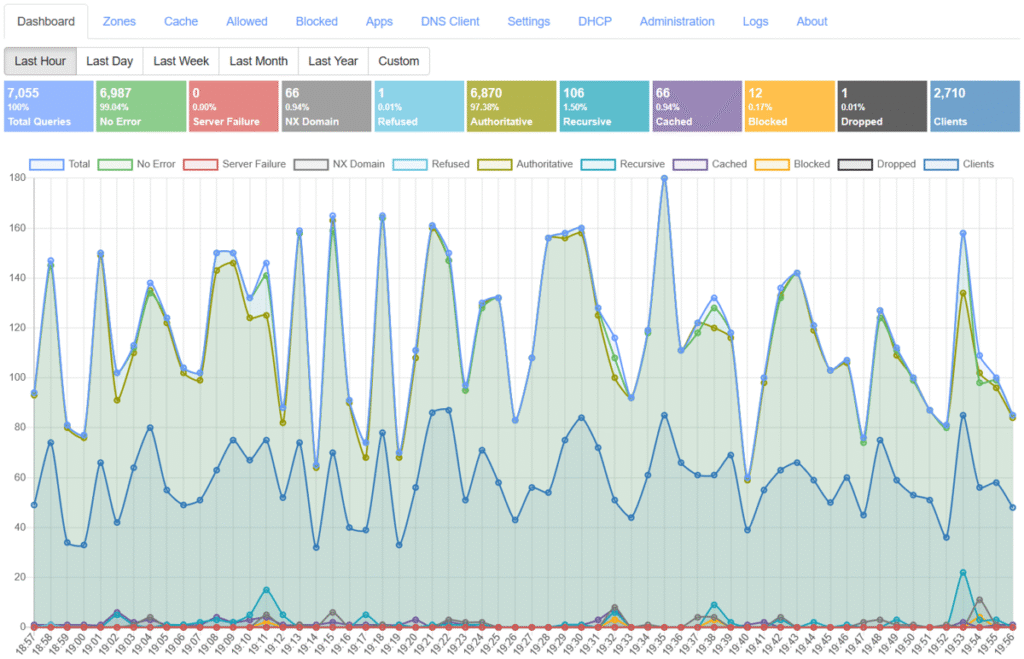Click the Total Queries stat card
1024x659 pixels.
pos(48,107)
